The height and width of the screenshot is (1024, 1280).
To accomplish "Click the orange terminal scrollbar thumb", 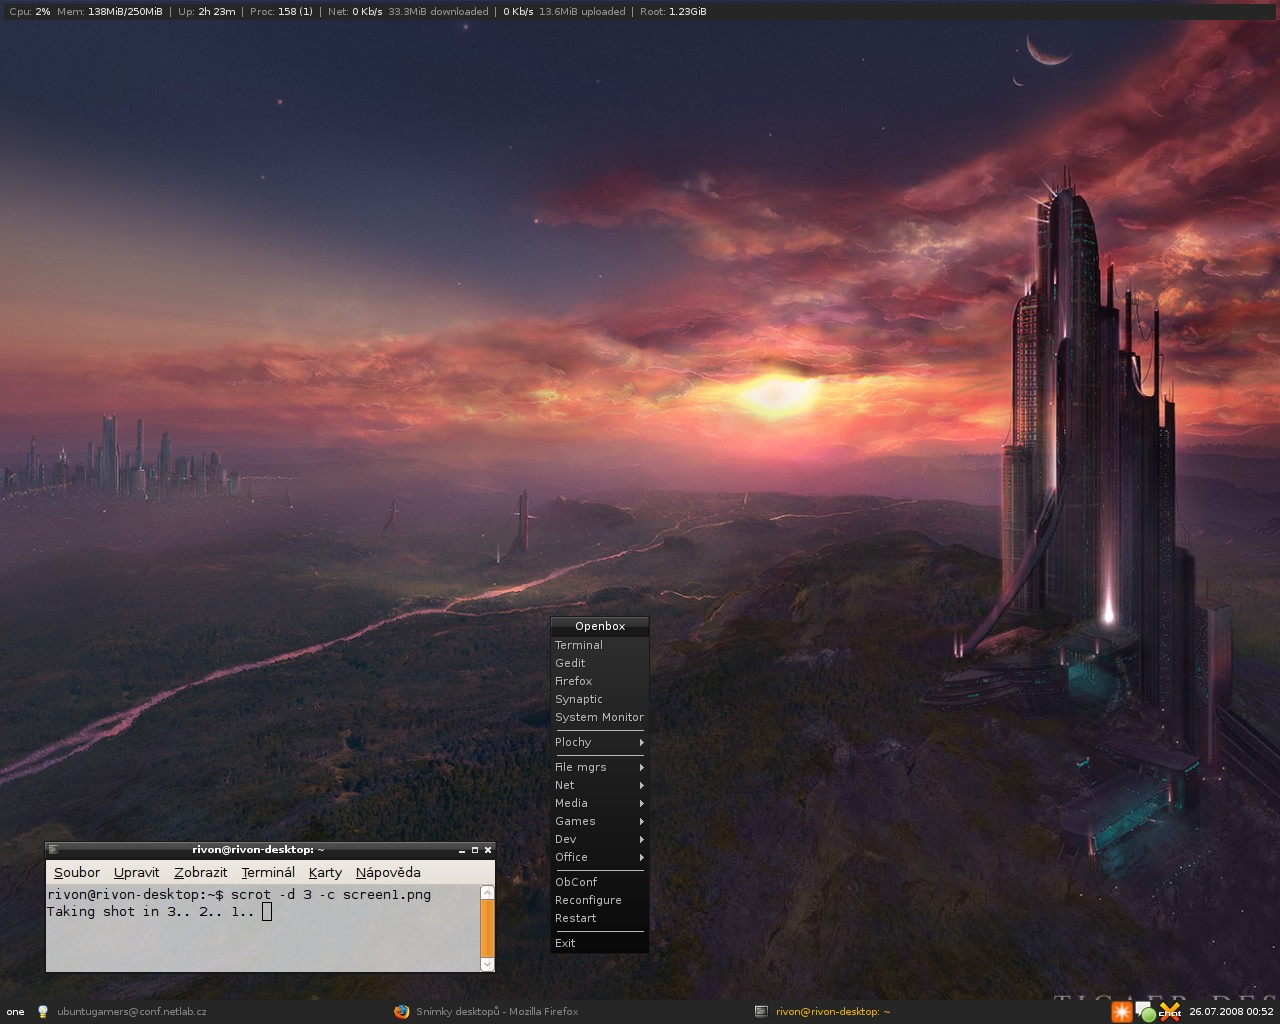I will (487, 928).
